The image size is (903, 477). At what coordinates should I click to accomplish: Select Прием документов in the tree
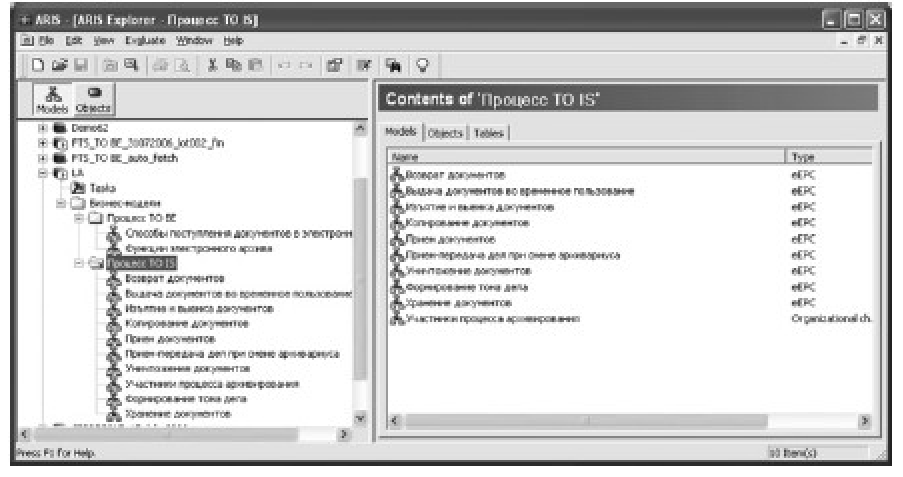coord(170,339)
